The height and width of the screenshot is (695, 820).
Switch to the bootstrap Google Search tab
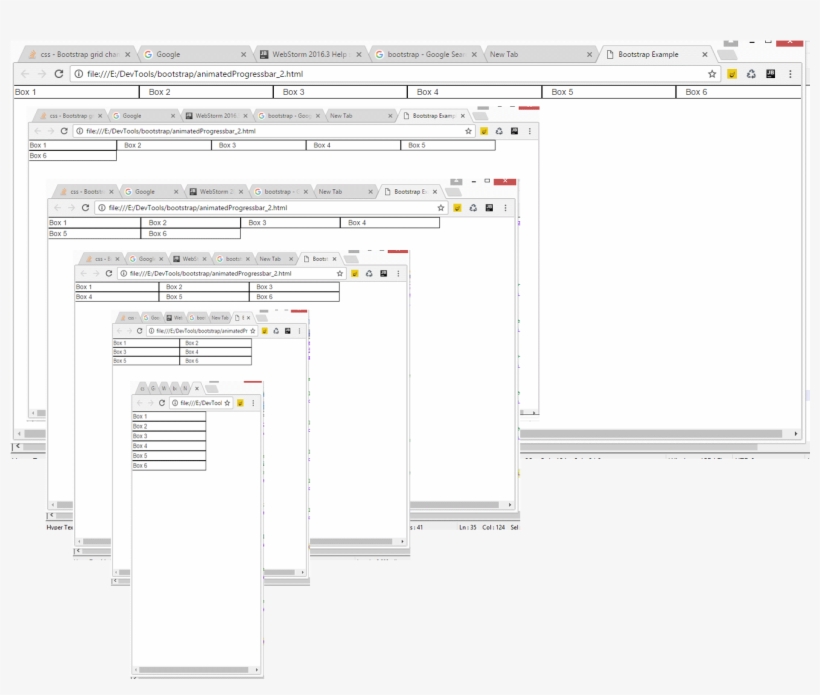click(420, 55)
